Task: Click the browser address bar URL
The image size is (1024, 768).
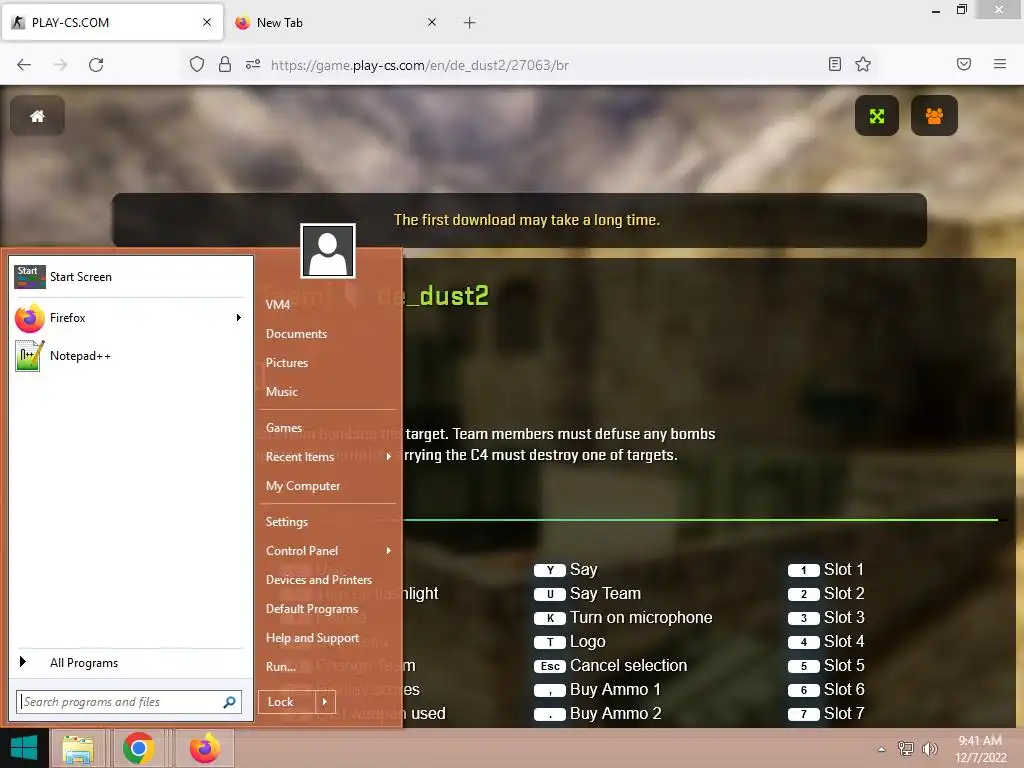Action: coord(419,65)
